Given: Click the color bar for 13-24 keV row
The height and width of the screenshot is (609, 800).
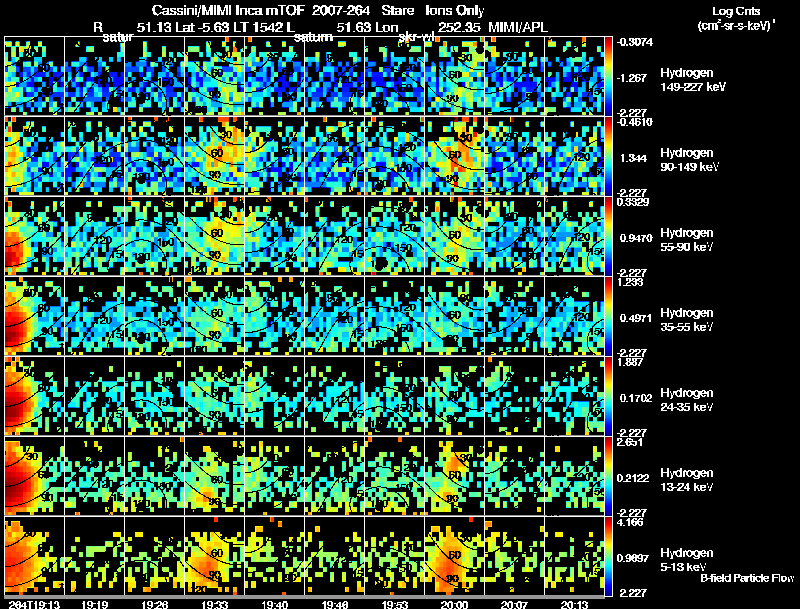Looking at the screenshot, I should tap(609, 476).
